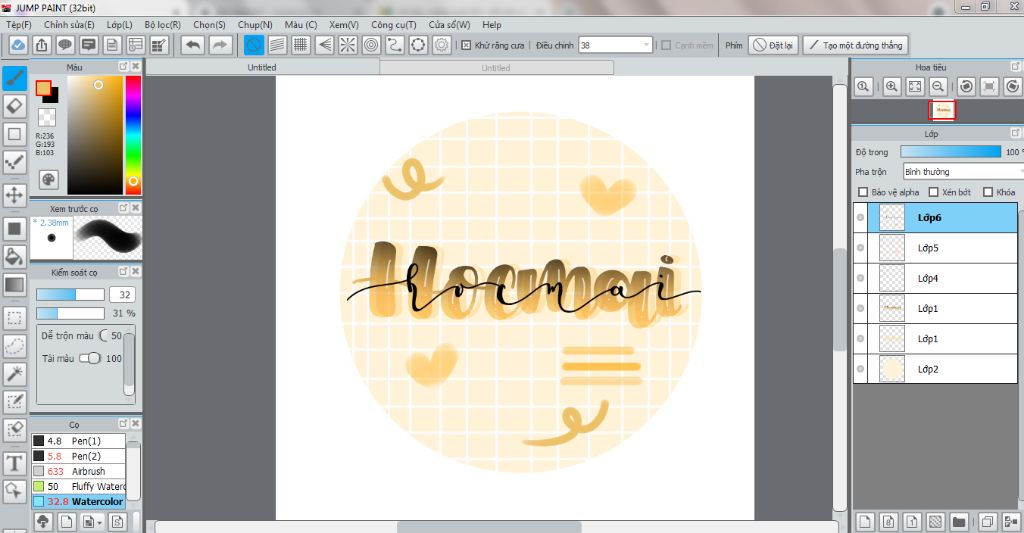Select the Brush tool in left toolbar

tap(14, 78)
